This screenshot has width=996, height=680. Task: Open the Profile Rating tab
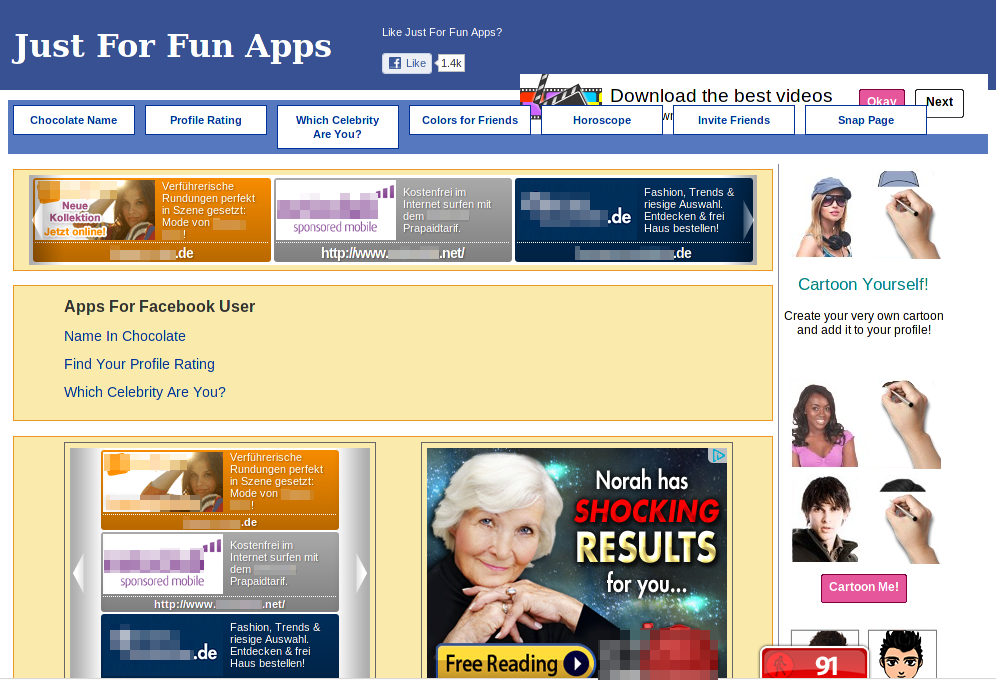(x=206, y=120)
